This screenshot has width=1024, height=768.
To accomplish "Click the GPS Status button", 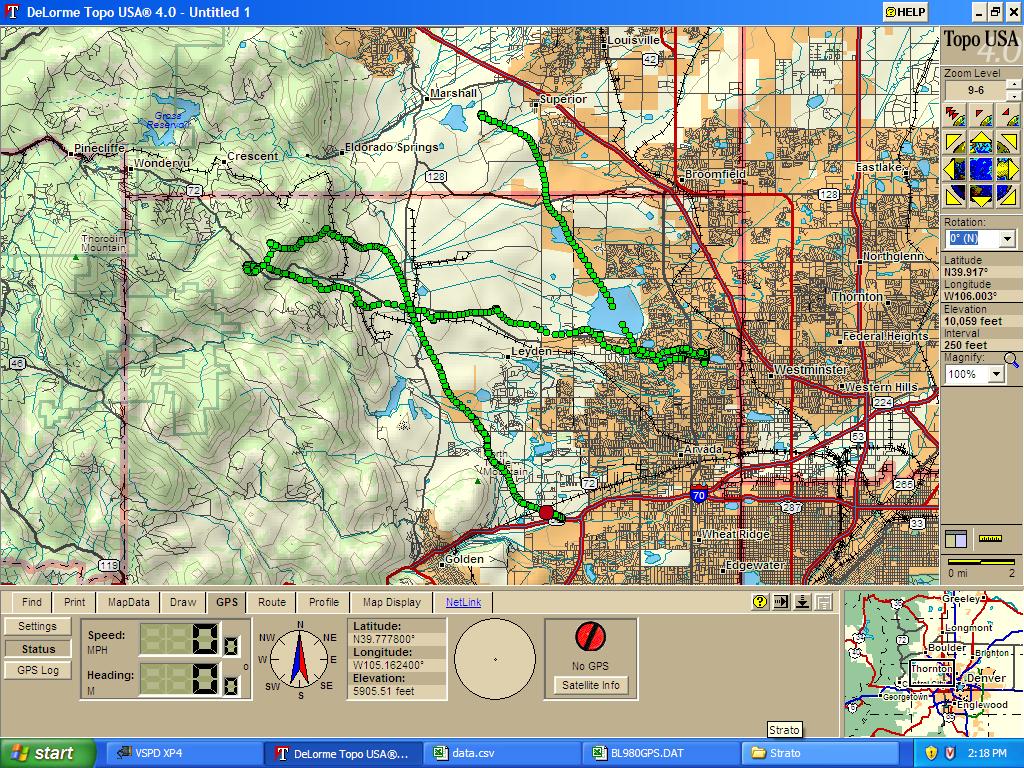I will coord(38,648).
